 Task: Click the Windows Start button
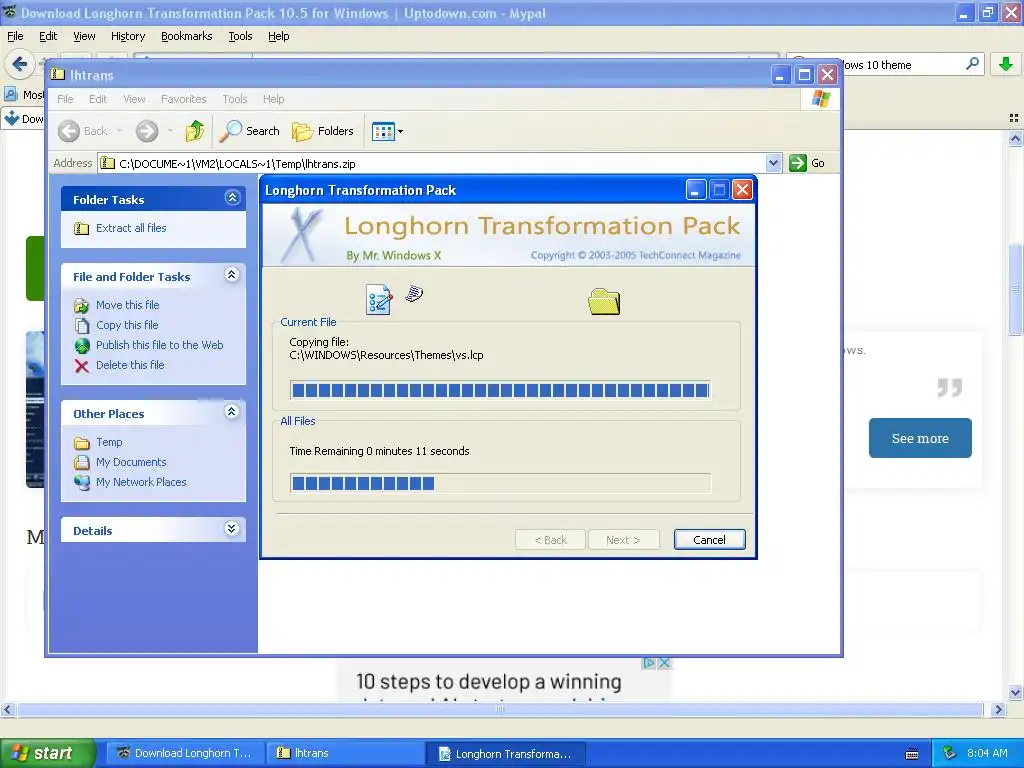click(x=46, y=753)
